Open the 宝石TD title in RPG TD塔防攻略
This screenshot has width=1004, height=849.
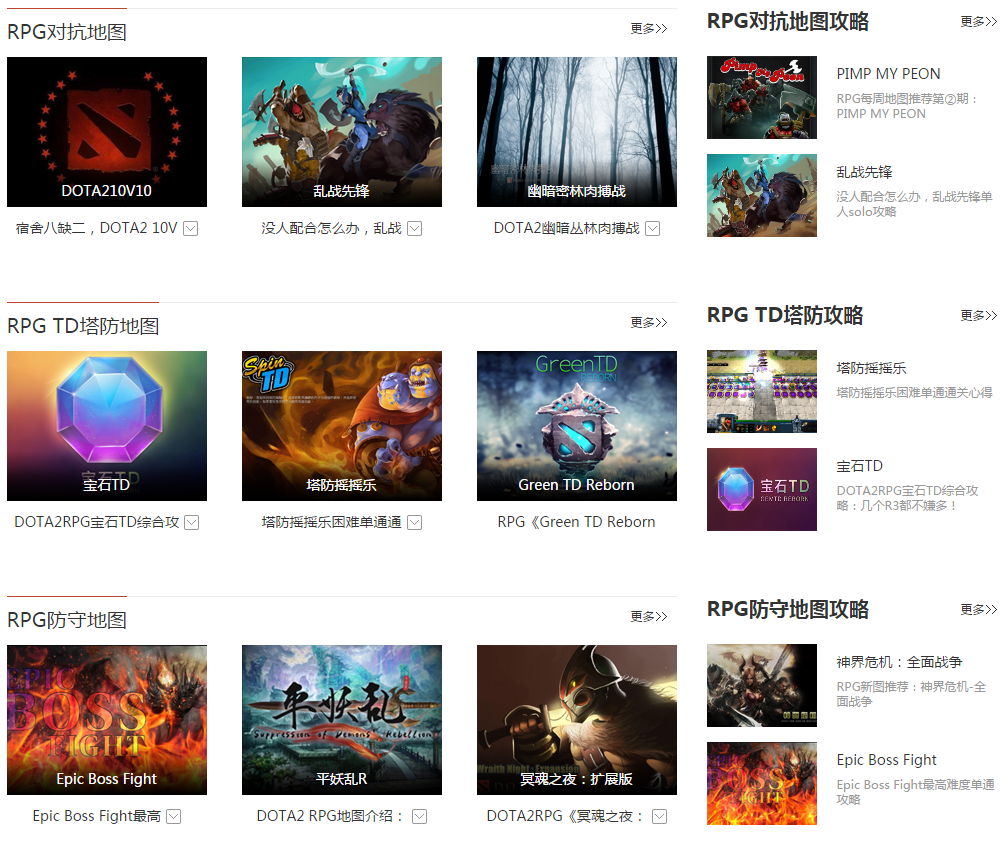point(860,466)
